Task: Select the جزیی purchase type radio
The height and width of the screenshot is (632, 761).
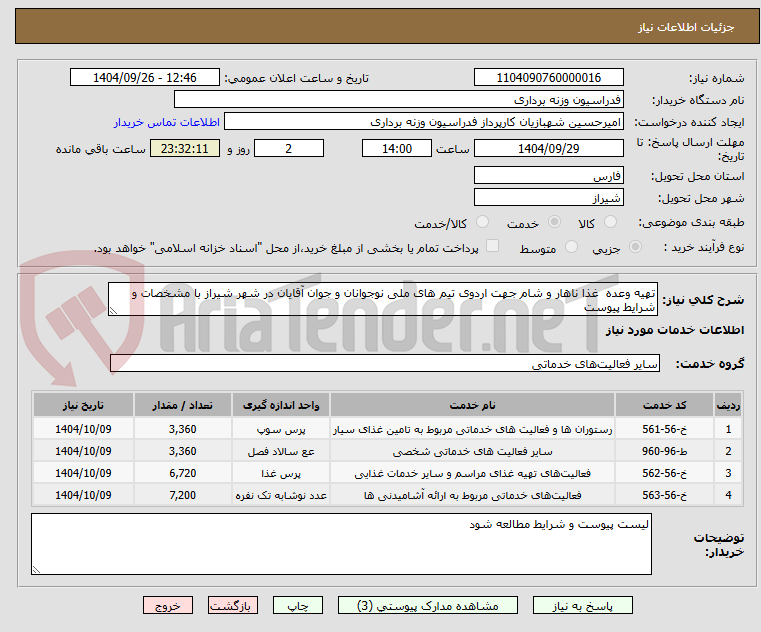Action: coord(635,247)
